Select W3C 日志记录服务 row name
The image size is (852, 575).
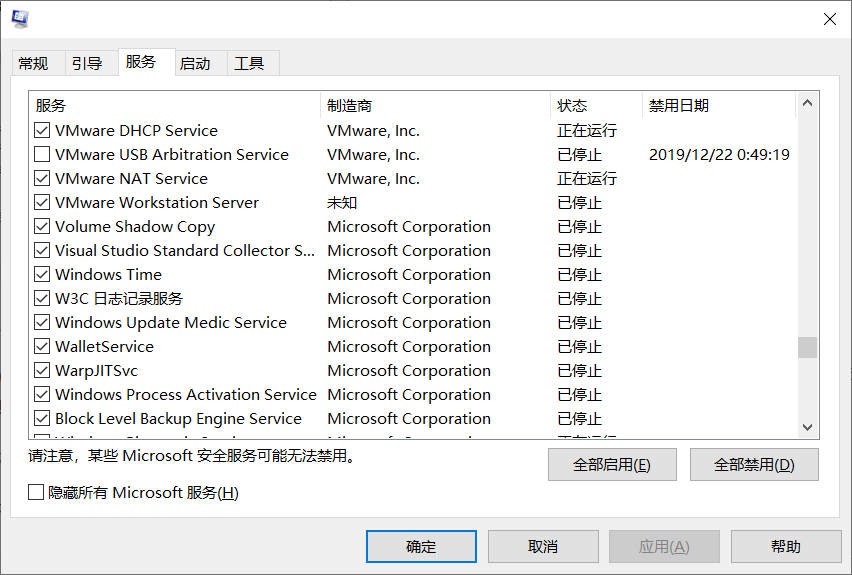119,298
